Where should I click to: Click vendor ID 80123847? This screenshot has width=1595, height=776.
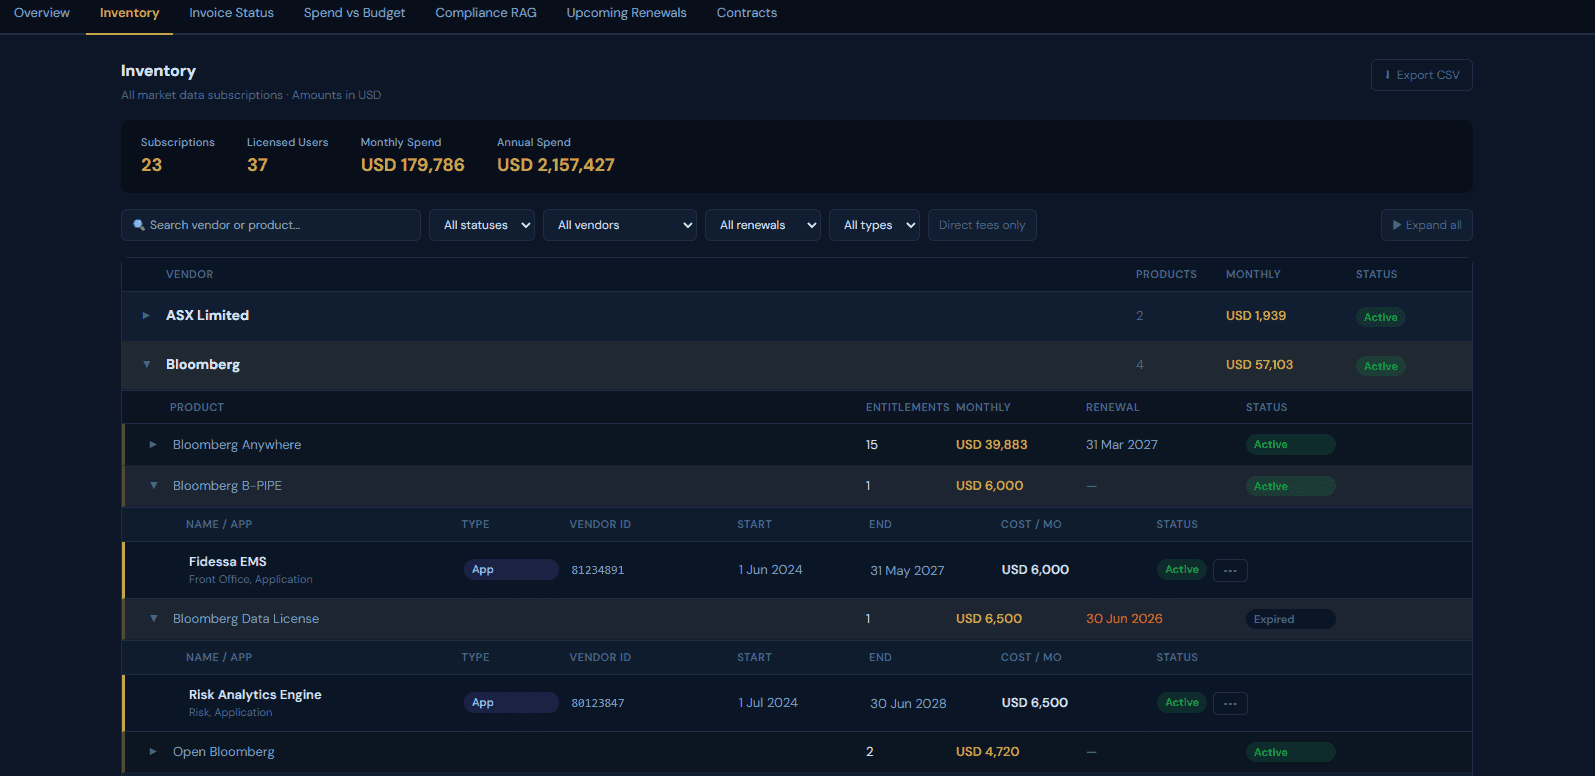coord(598,703)
